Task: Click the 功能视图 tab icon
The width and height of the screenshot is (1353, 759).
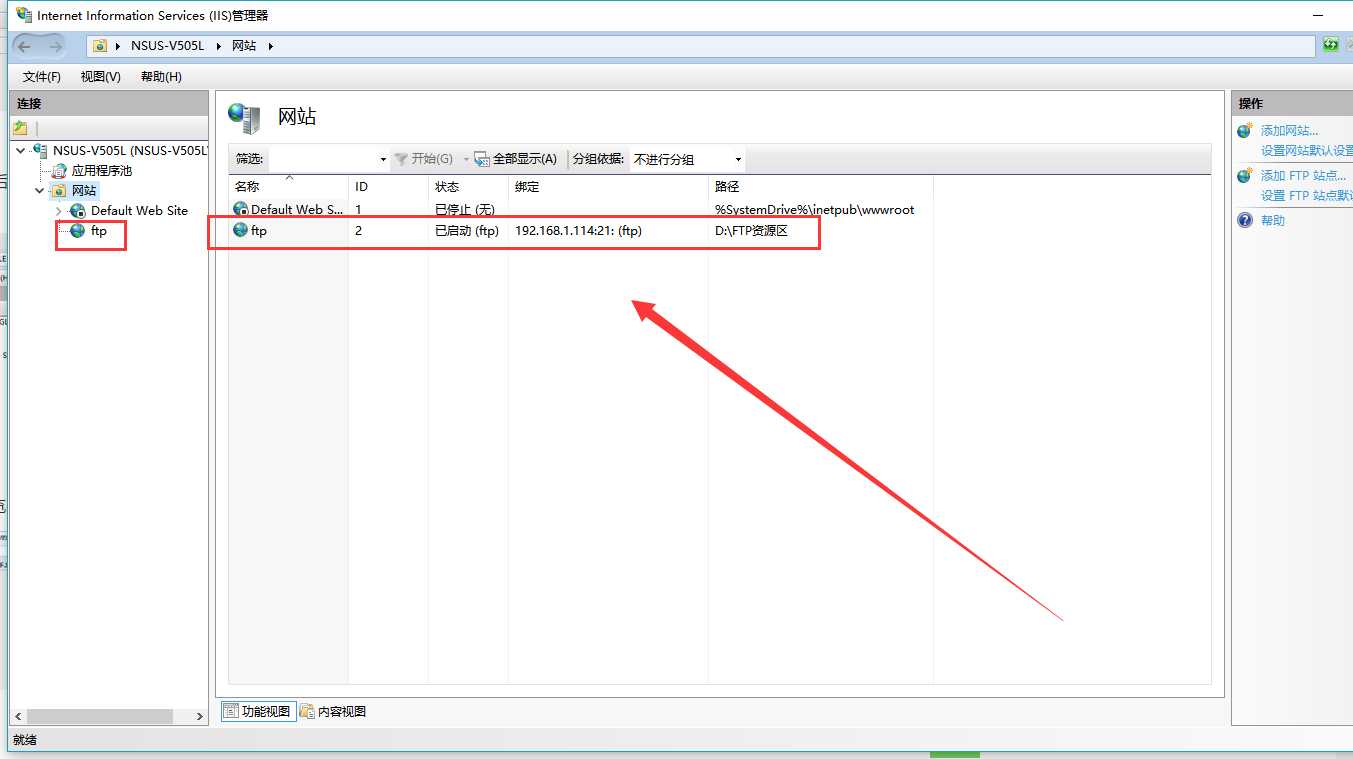Action: (231, 711)
